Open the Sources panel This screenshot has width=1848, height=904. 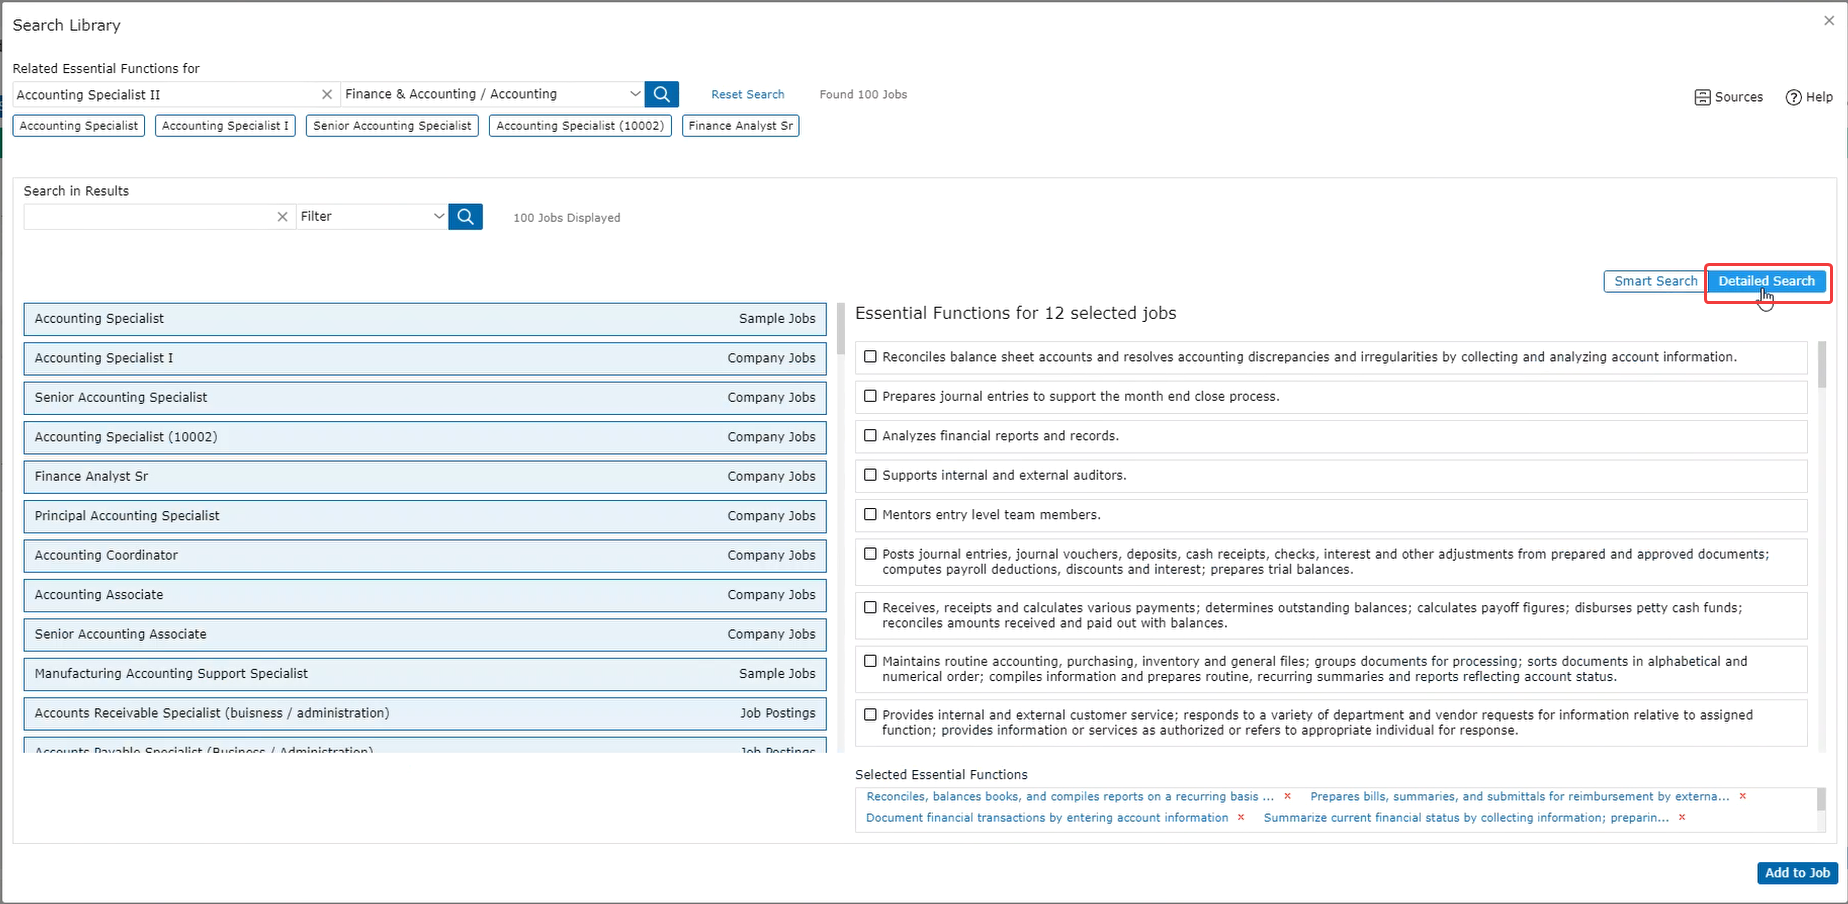coord(1728,97)
